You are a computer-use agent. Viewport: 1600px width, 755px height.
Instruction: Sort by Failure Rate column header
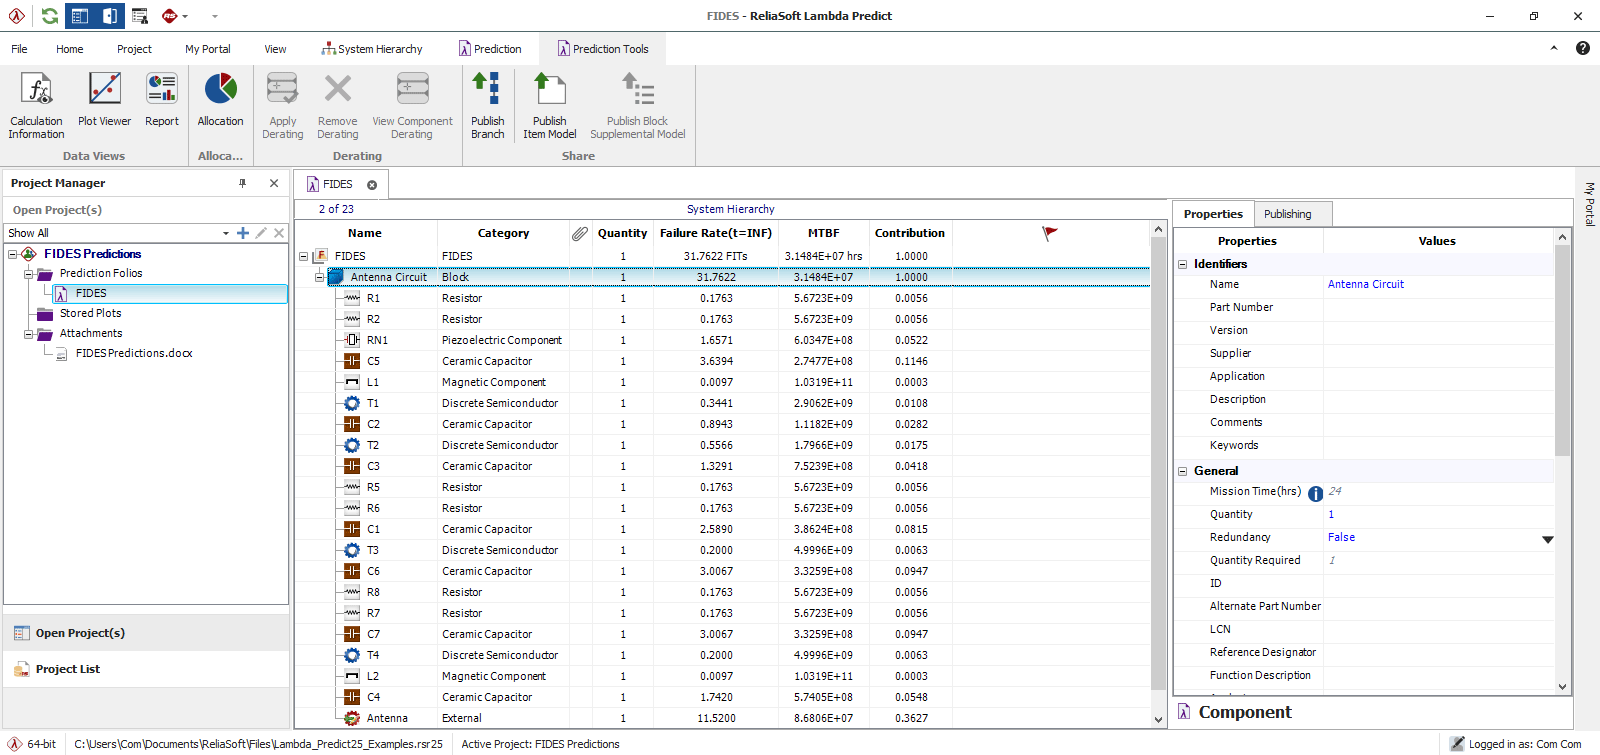[716, 233]
